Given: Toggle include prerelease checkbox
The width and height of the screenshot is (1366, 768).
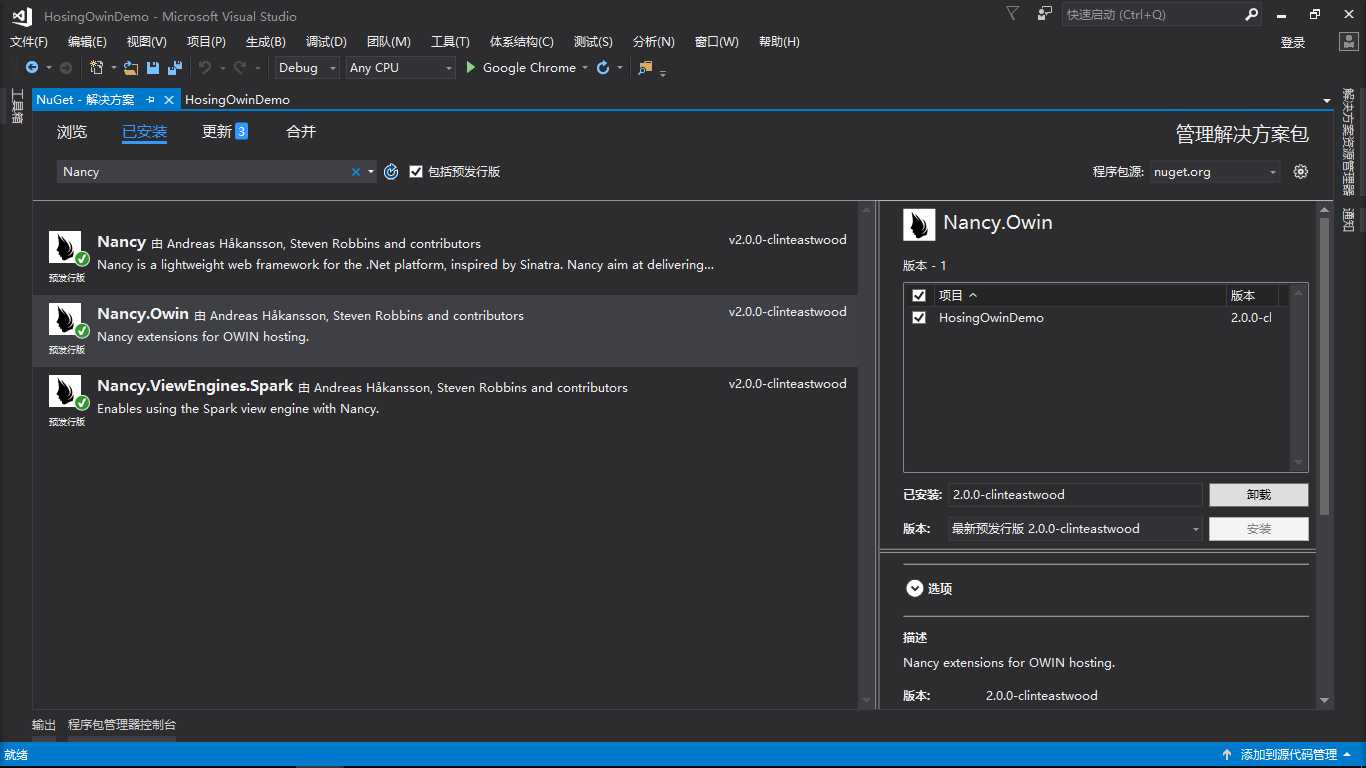Looking at the screenshot, I should click(416, 171).
